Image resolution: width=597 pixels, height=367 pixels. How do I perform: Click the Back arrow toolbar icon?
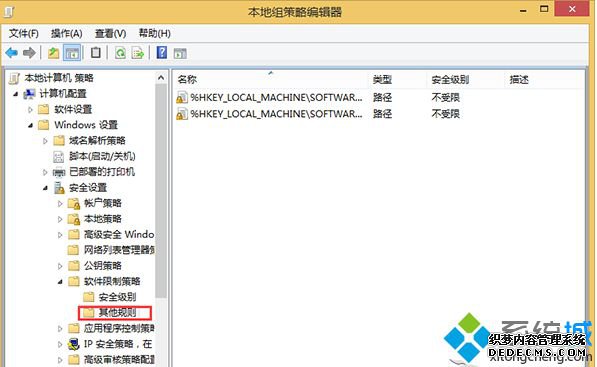(12, 53)
